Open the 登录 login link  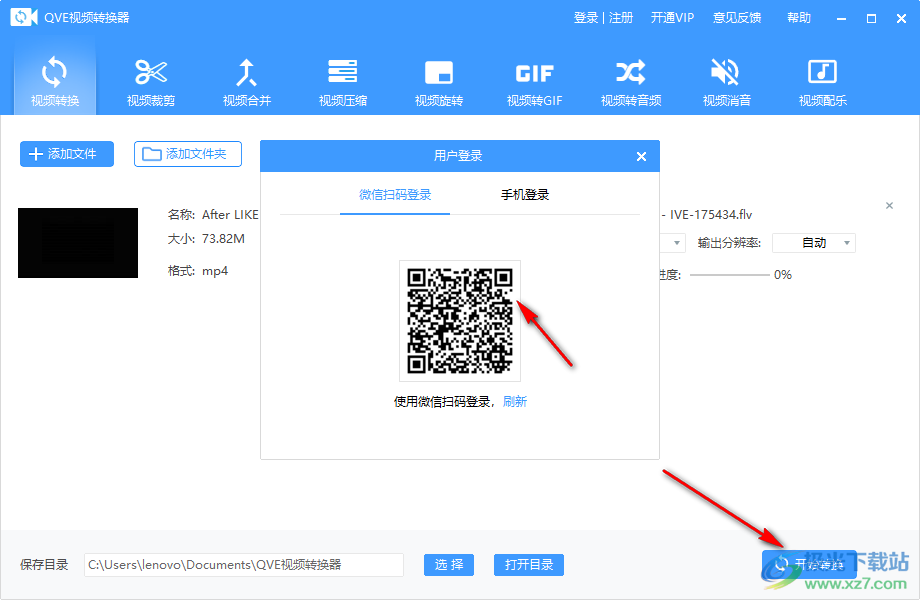coord(586,18)
